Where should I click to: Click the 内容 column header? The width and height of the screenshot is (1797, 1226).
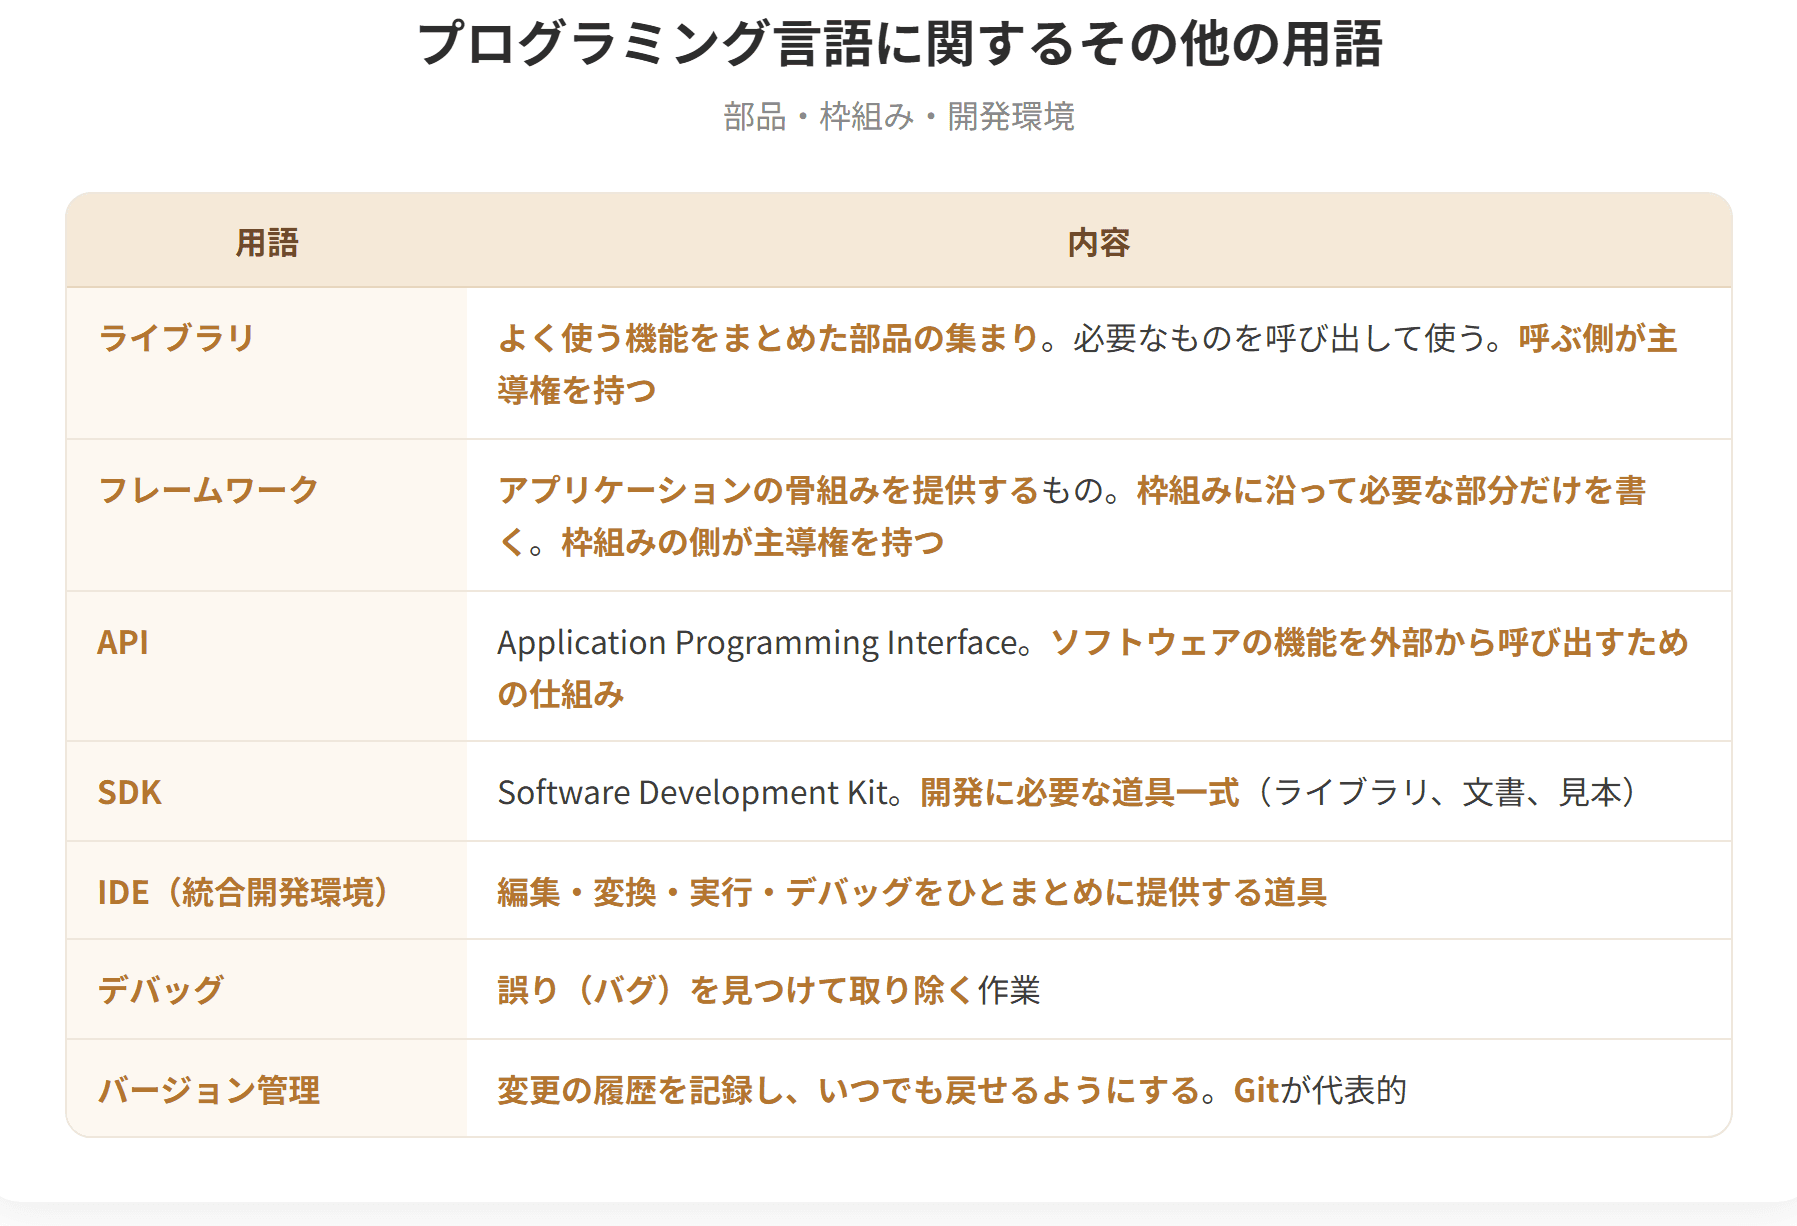[1099, 242]
